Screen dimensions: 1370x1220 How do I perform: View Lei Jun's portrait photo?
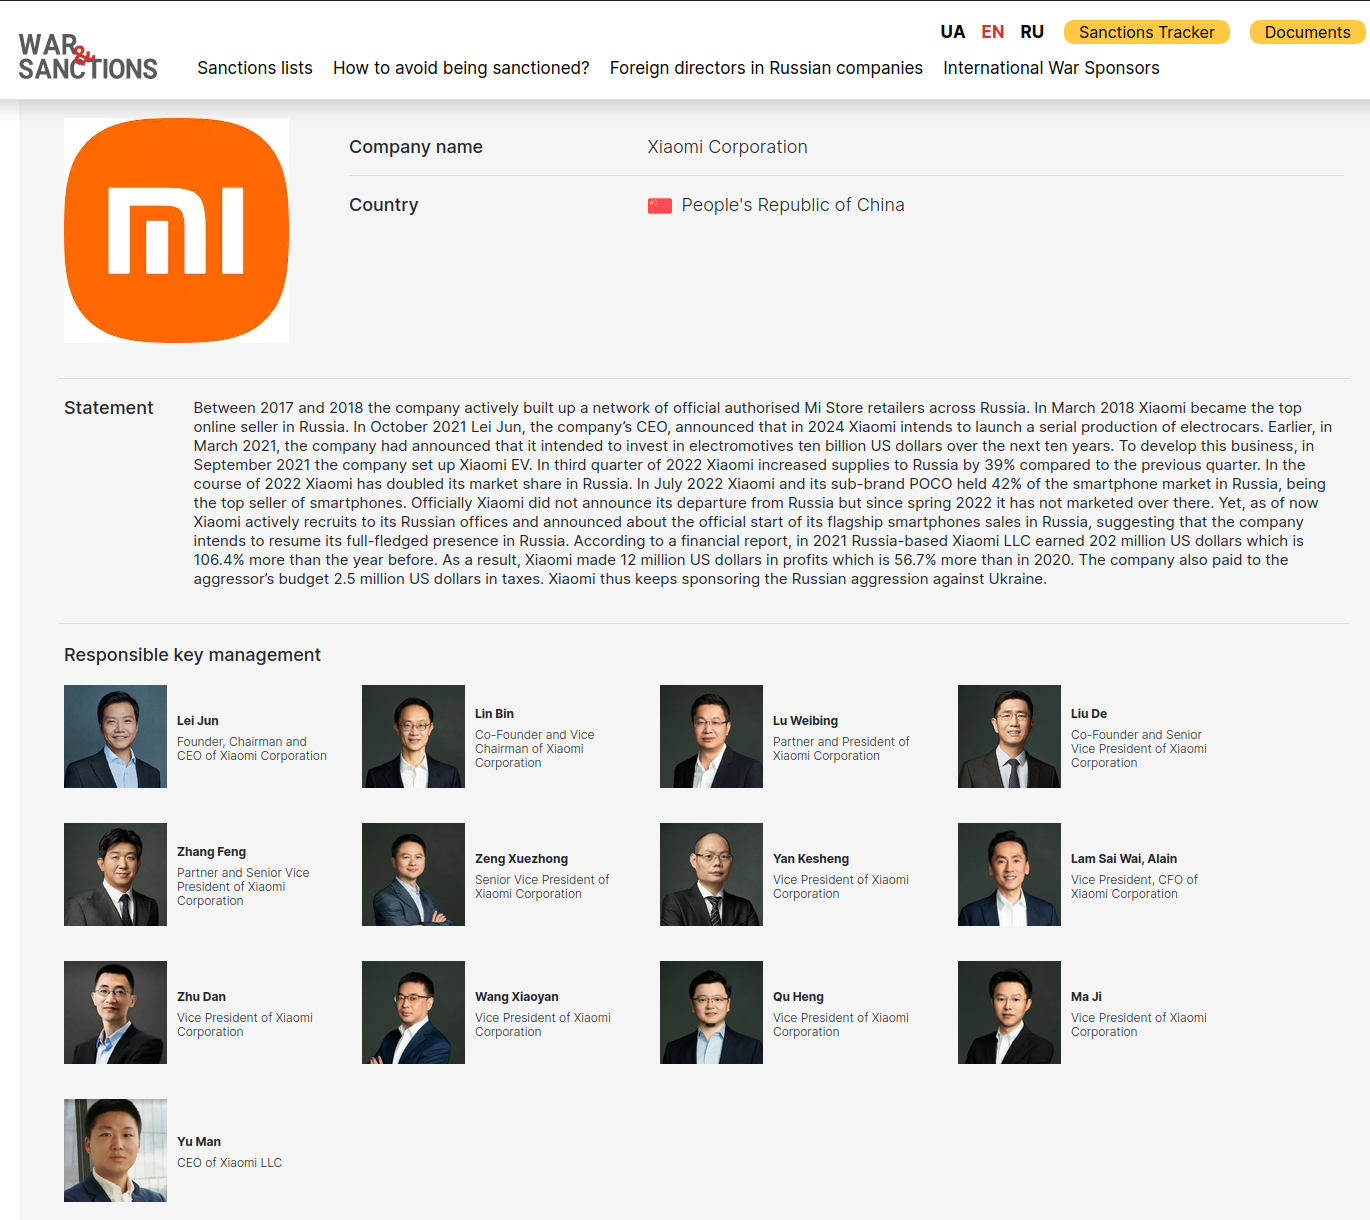115,736
